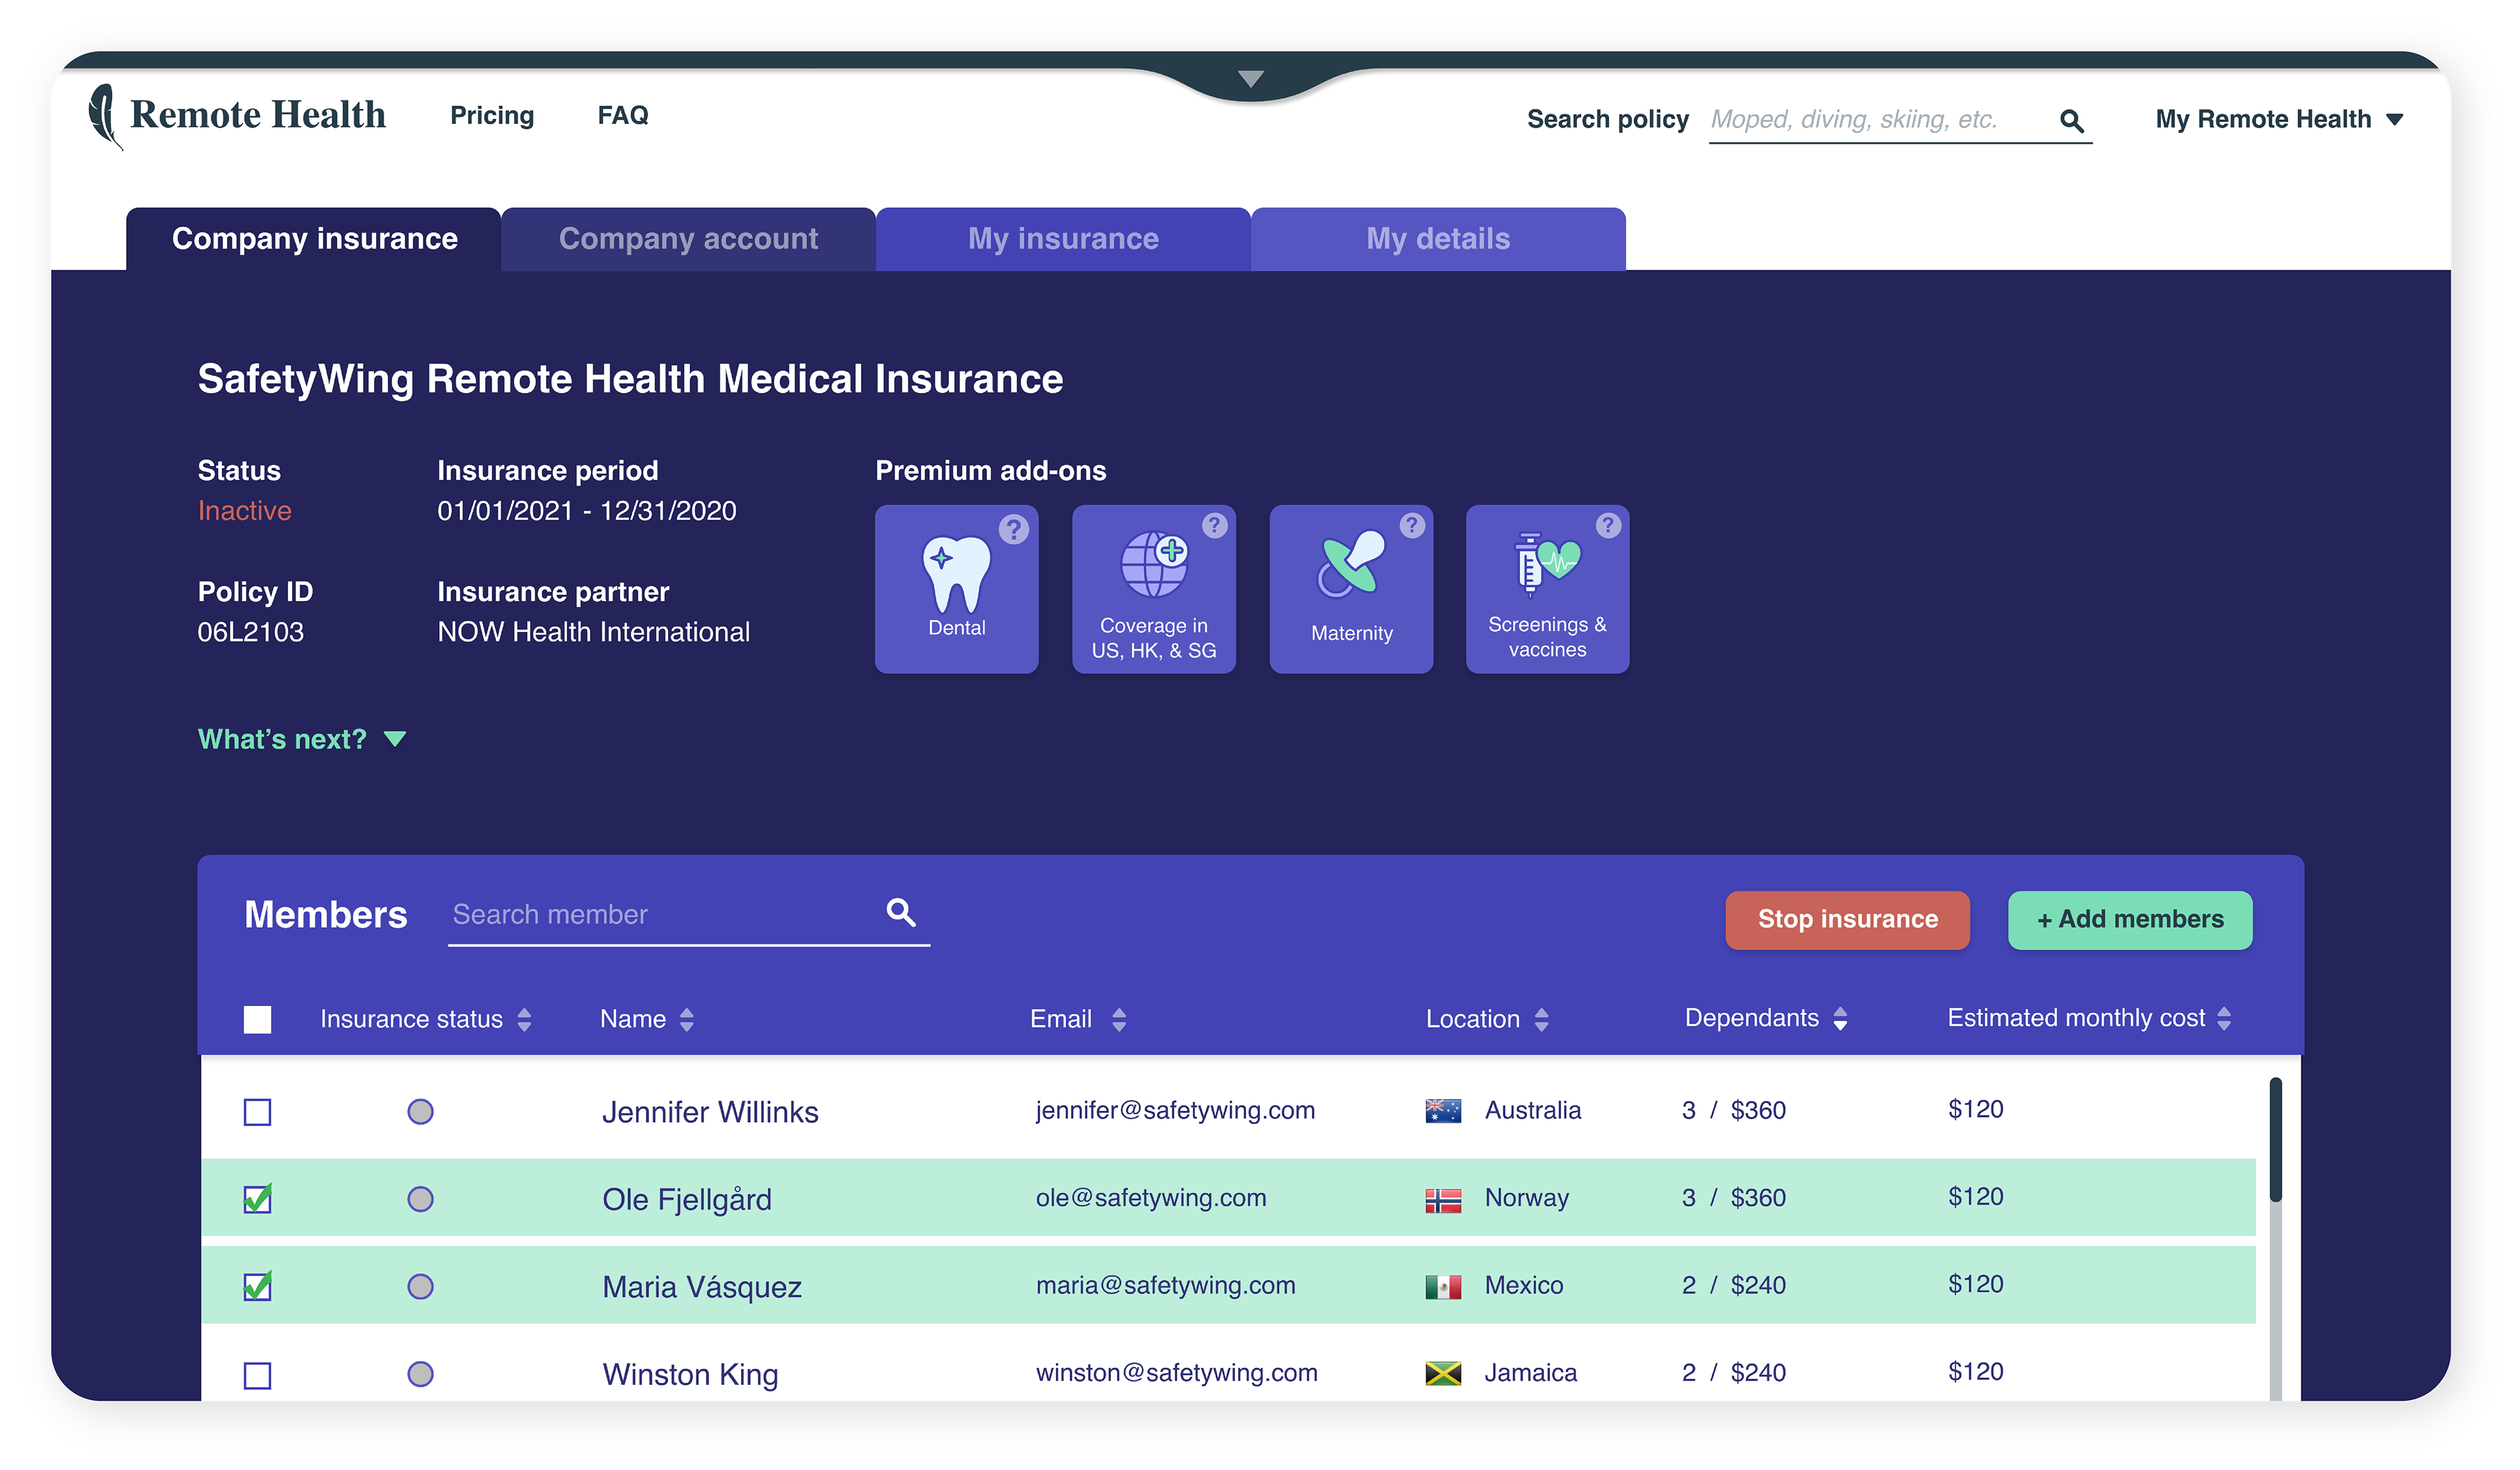This screenshot has height=1470, width=2520.
Task: Uncheck Ole Fjellgård row checkbox
Action: coord(257,1199)
